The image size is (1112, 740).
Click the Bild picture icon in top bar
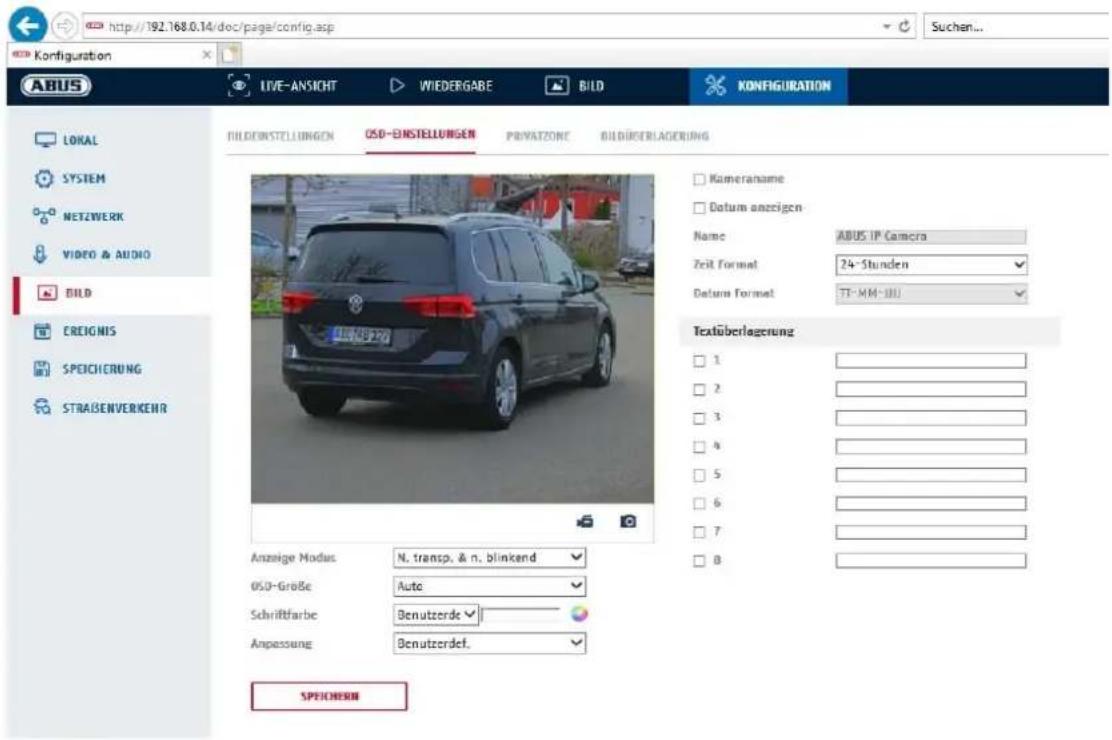pyautogui.click(x=557, y=86)
